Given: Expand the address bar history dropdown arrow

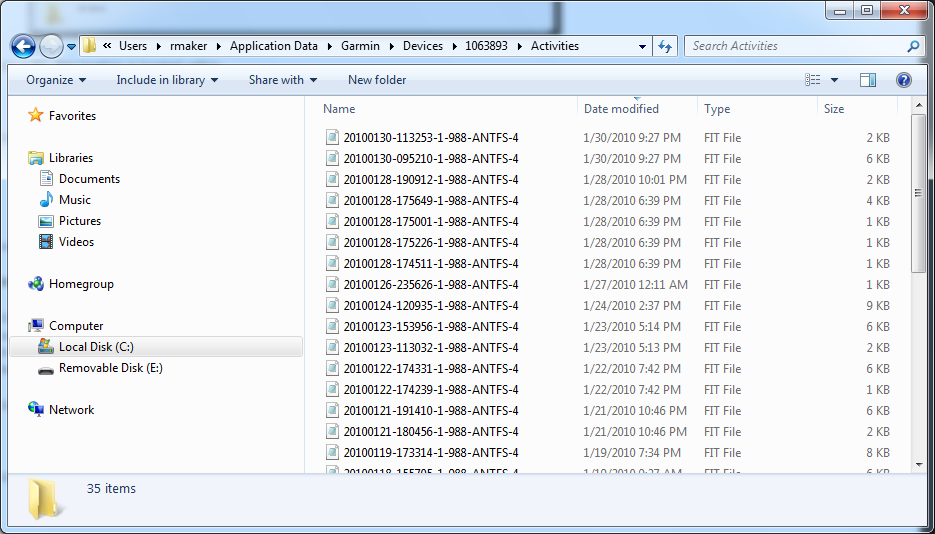Looking at the screenshot, I should tap(642, 46).
